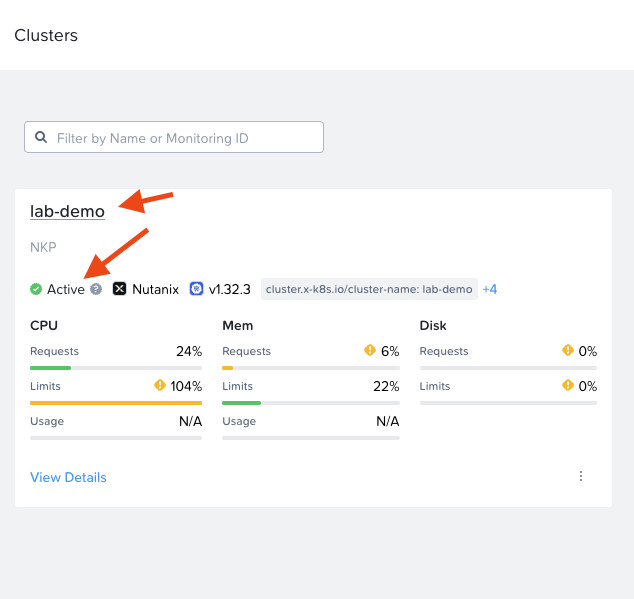Click the Disk section heading
Screen dimensions: 634x599
[433, 326]
